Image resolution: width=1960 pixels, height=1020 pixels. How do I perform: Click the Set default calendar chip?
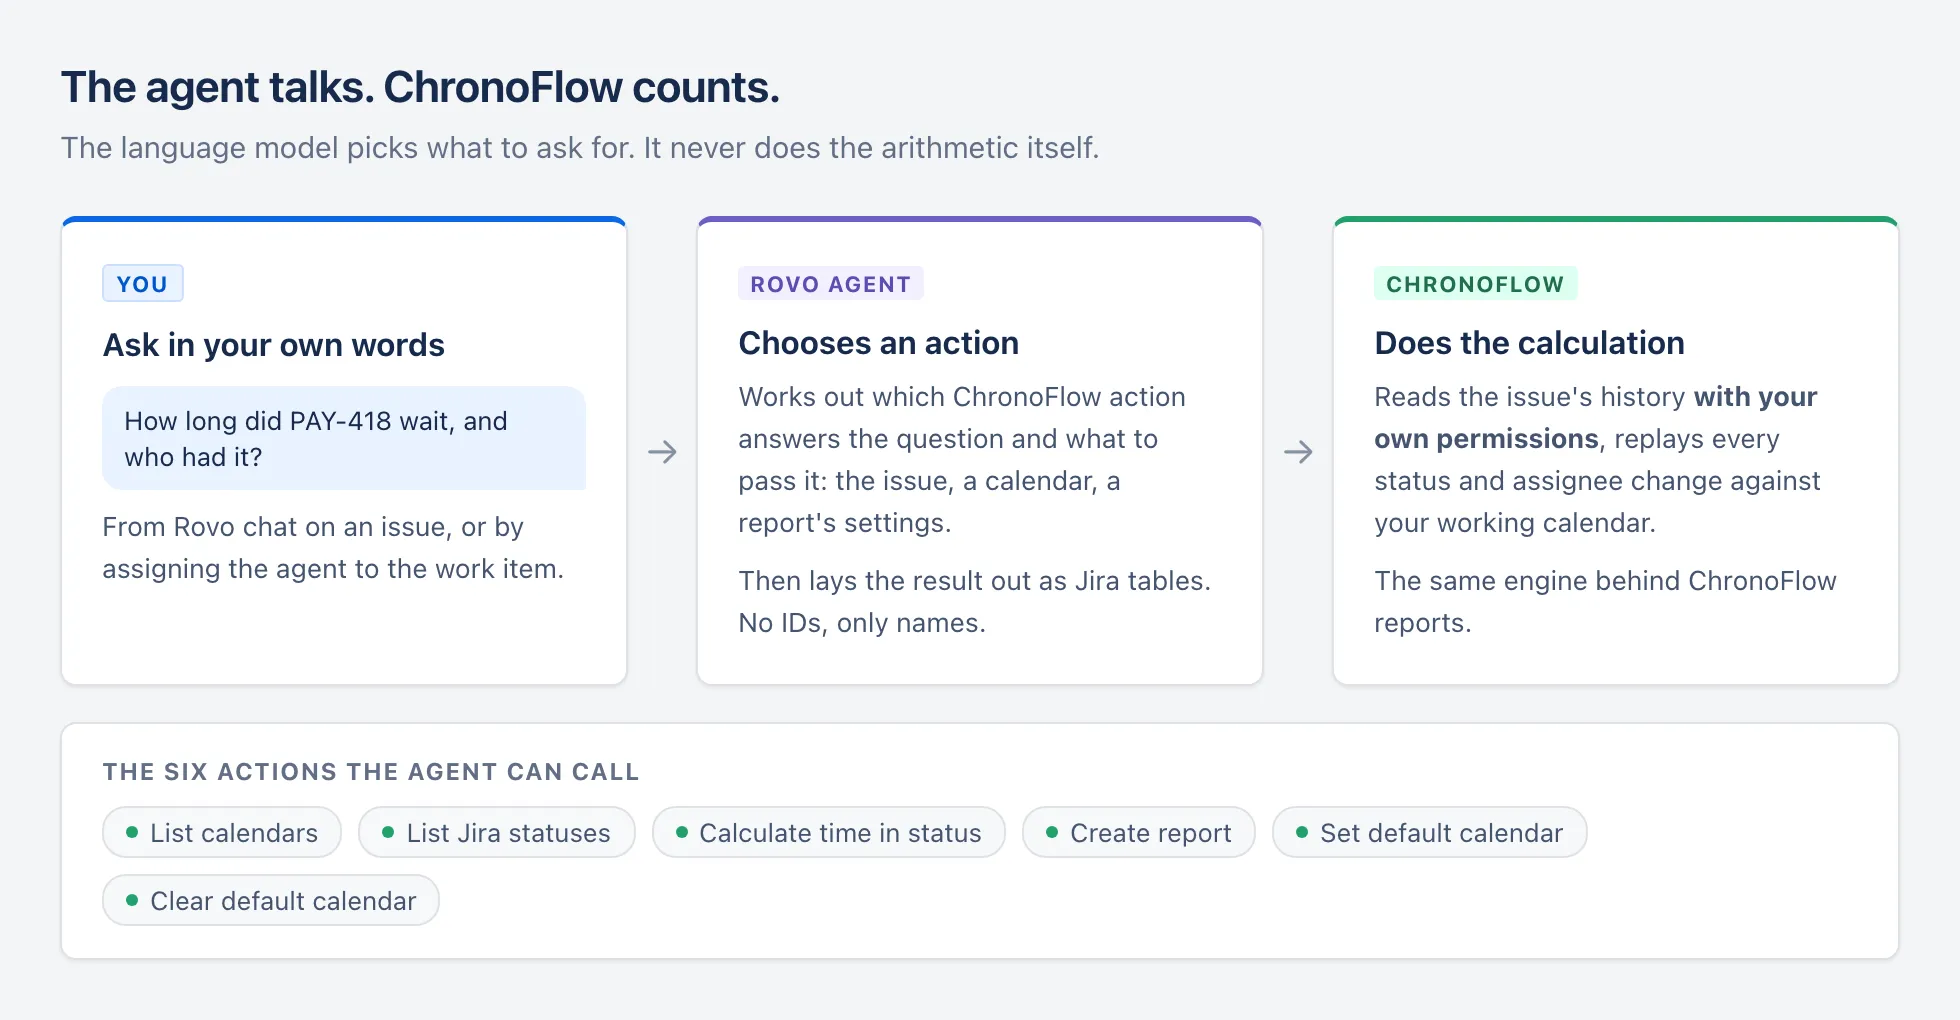point(1430,832)
